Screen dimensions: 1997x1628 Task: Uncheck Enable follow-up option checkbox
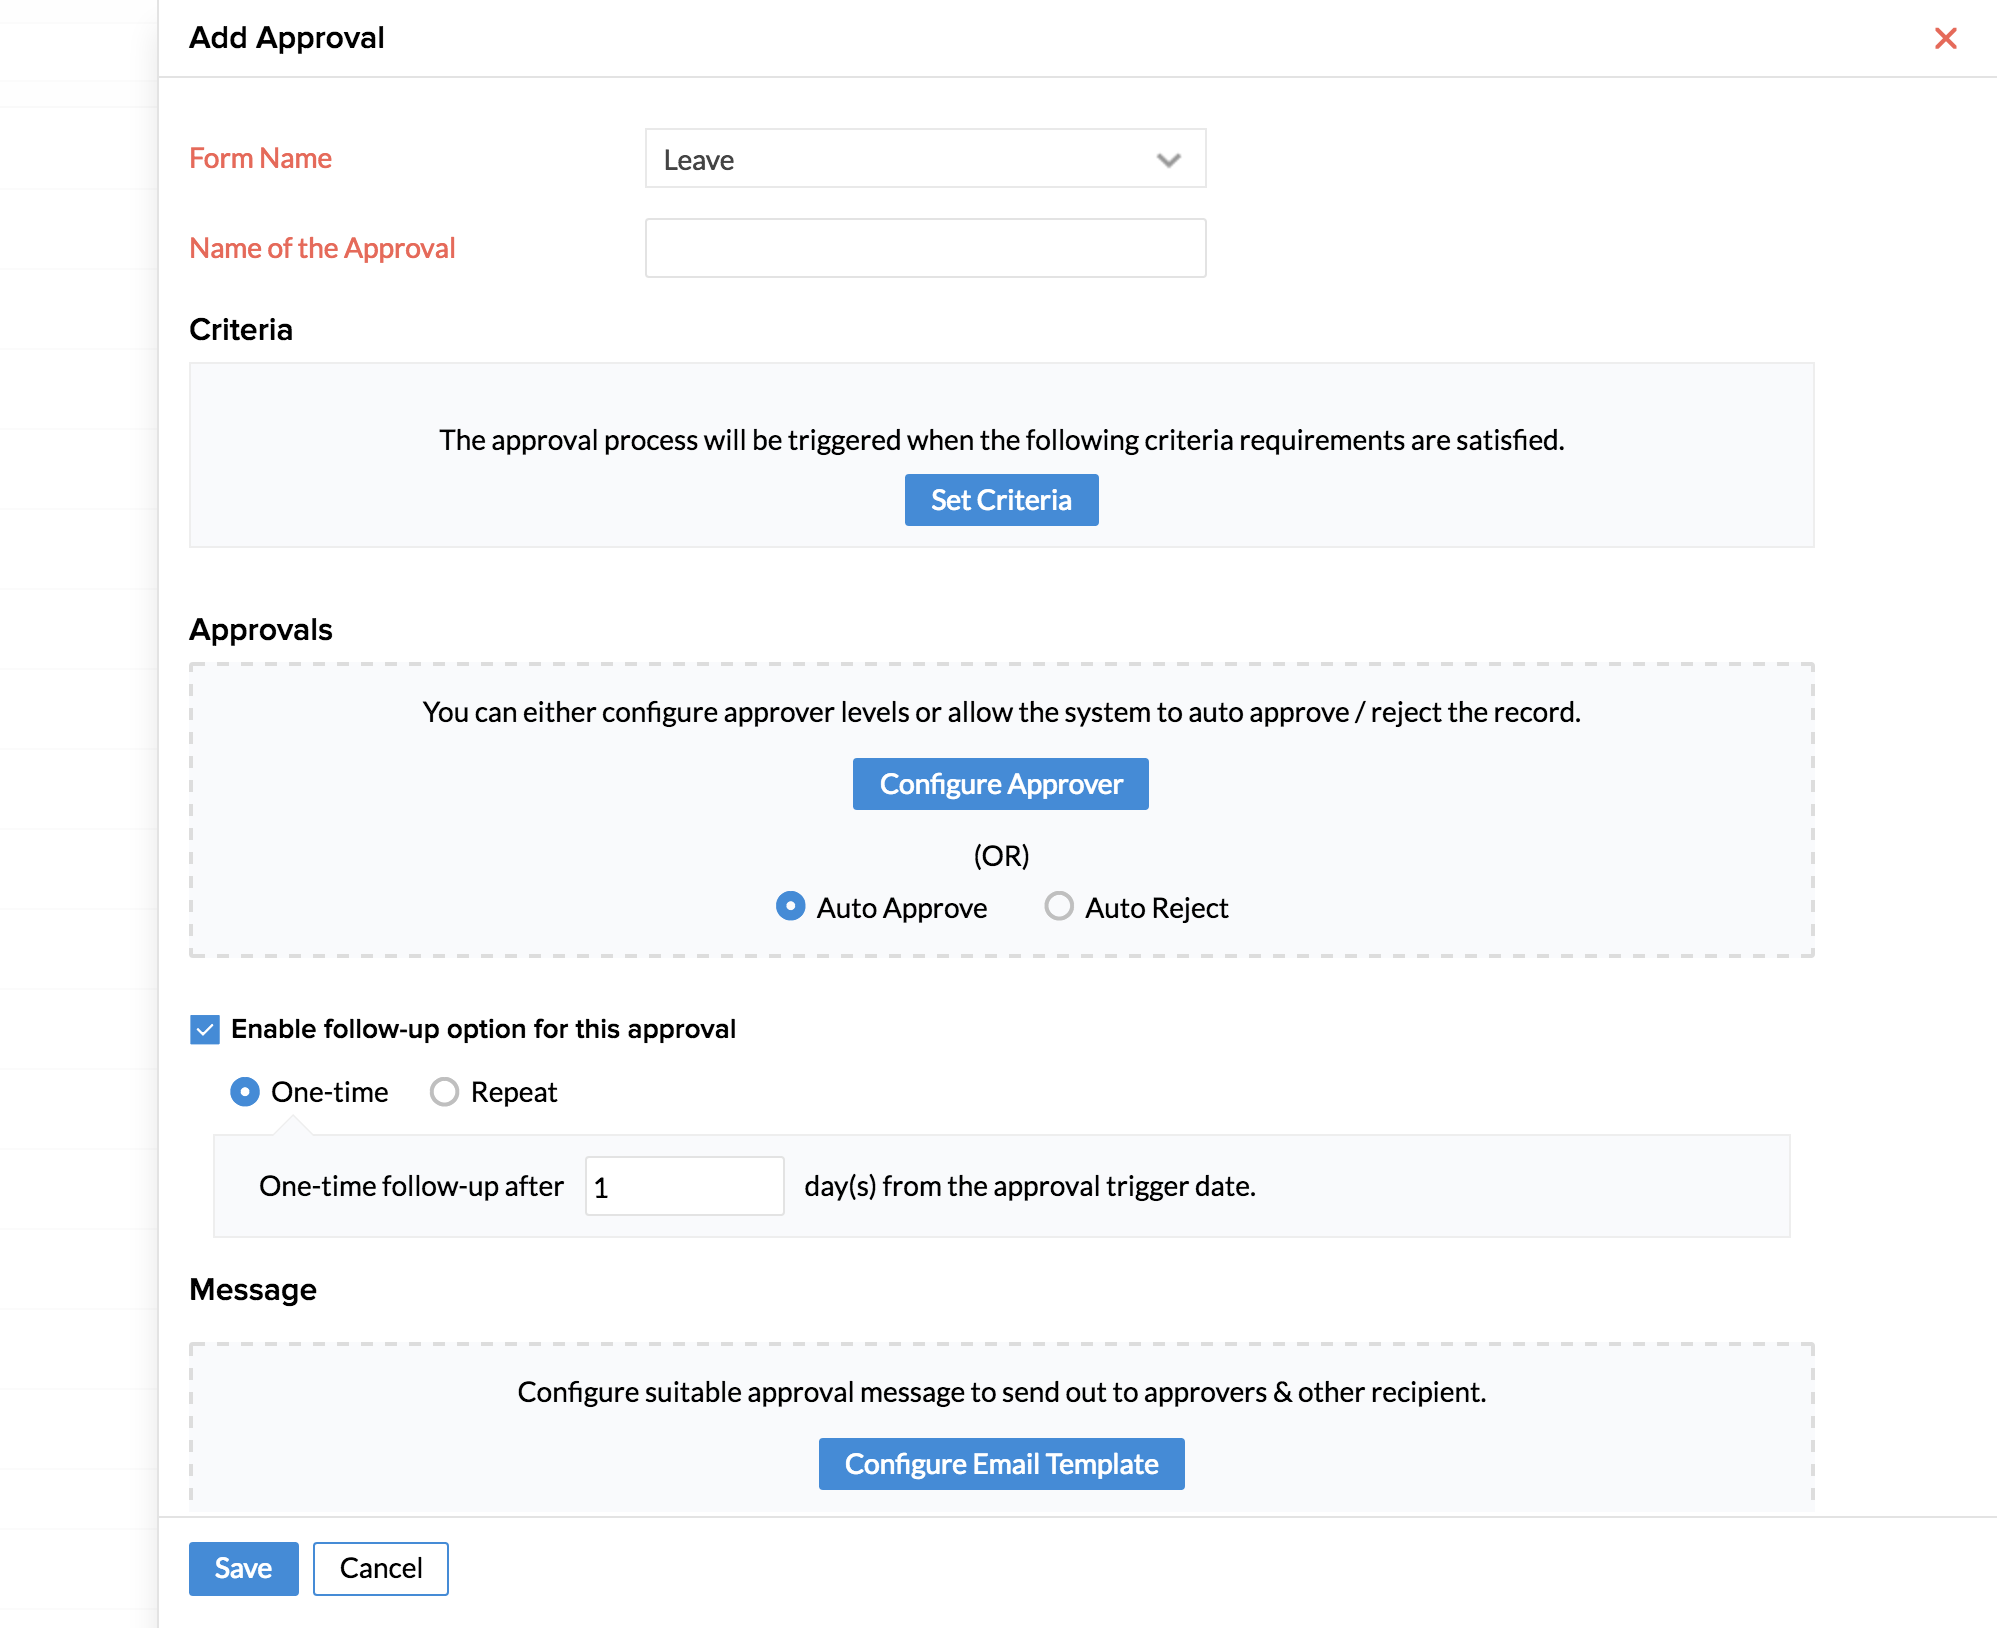(205, 1029)
